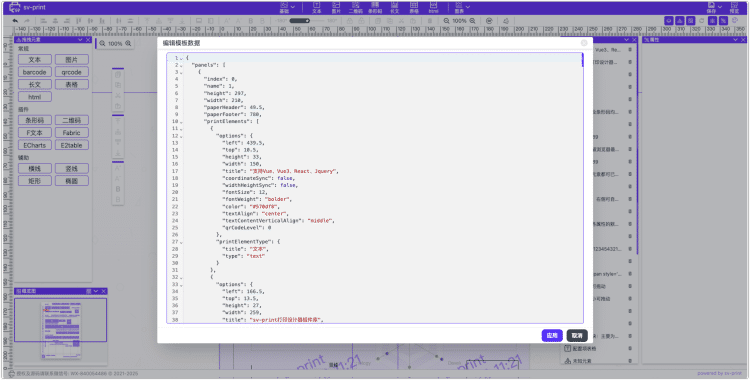This screenshot has height=380, width=750.
Task: Click the 长文 long-text icon in top bar
Action: click(395, 7)
